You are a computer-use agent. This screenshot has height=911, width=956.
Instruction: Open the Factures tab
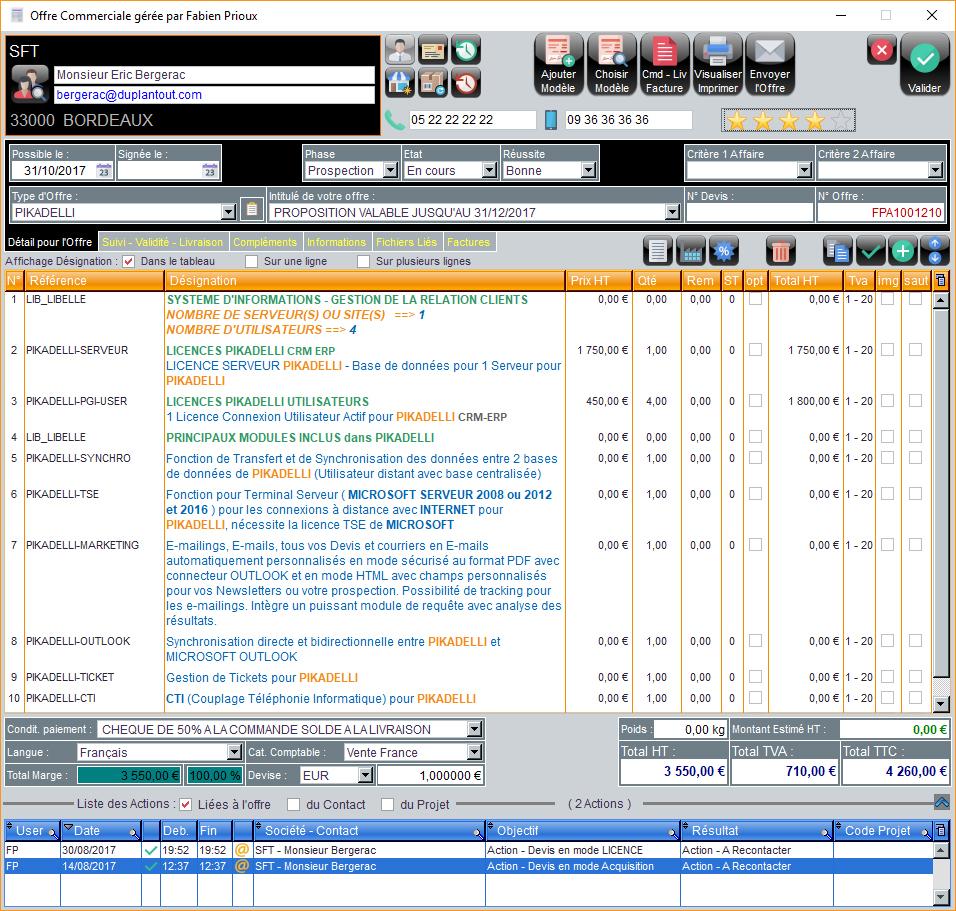(468, 242)
